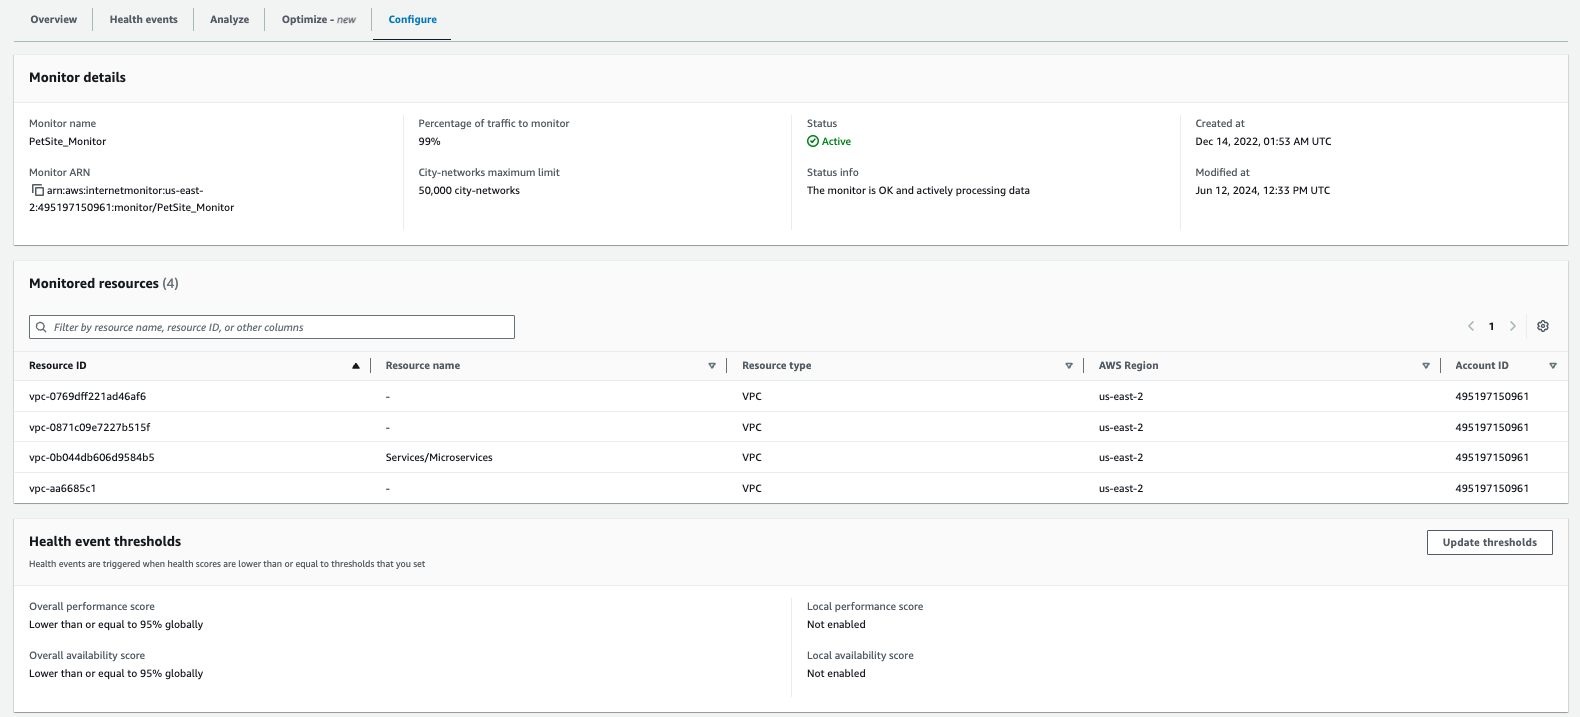Click VPC type in vpc-aa6685c1 row
The width and height of the screenshot is (1580, 717).
coord(752,488)
